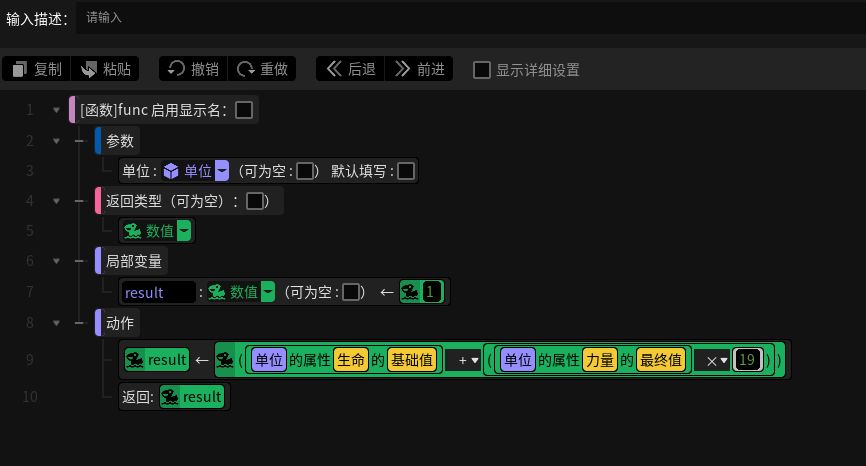Open the 数值 type dropdown on the result row
Screen dimensions: 866x466
tap(268, 292)
